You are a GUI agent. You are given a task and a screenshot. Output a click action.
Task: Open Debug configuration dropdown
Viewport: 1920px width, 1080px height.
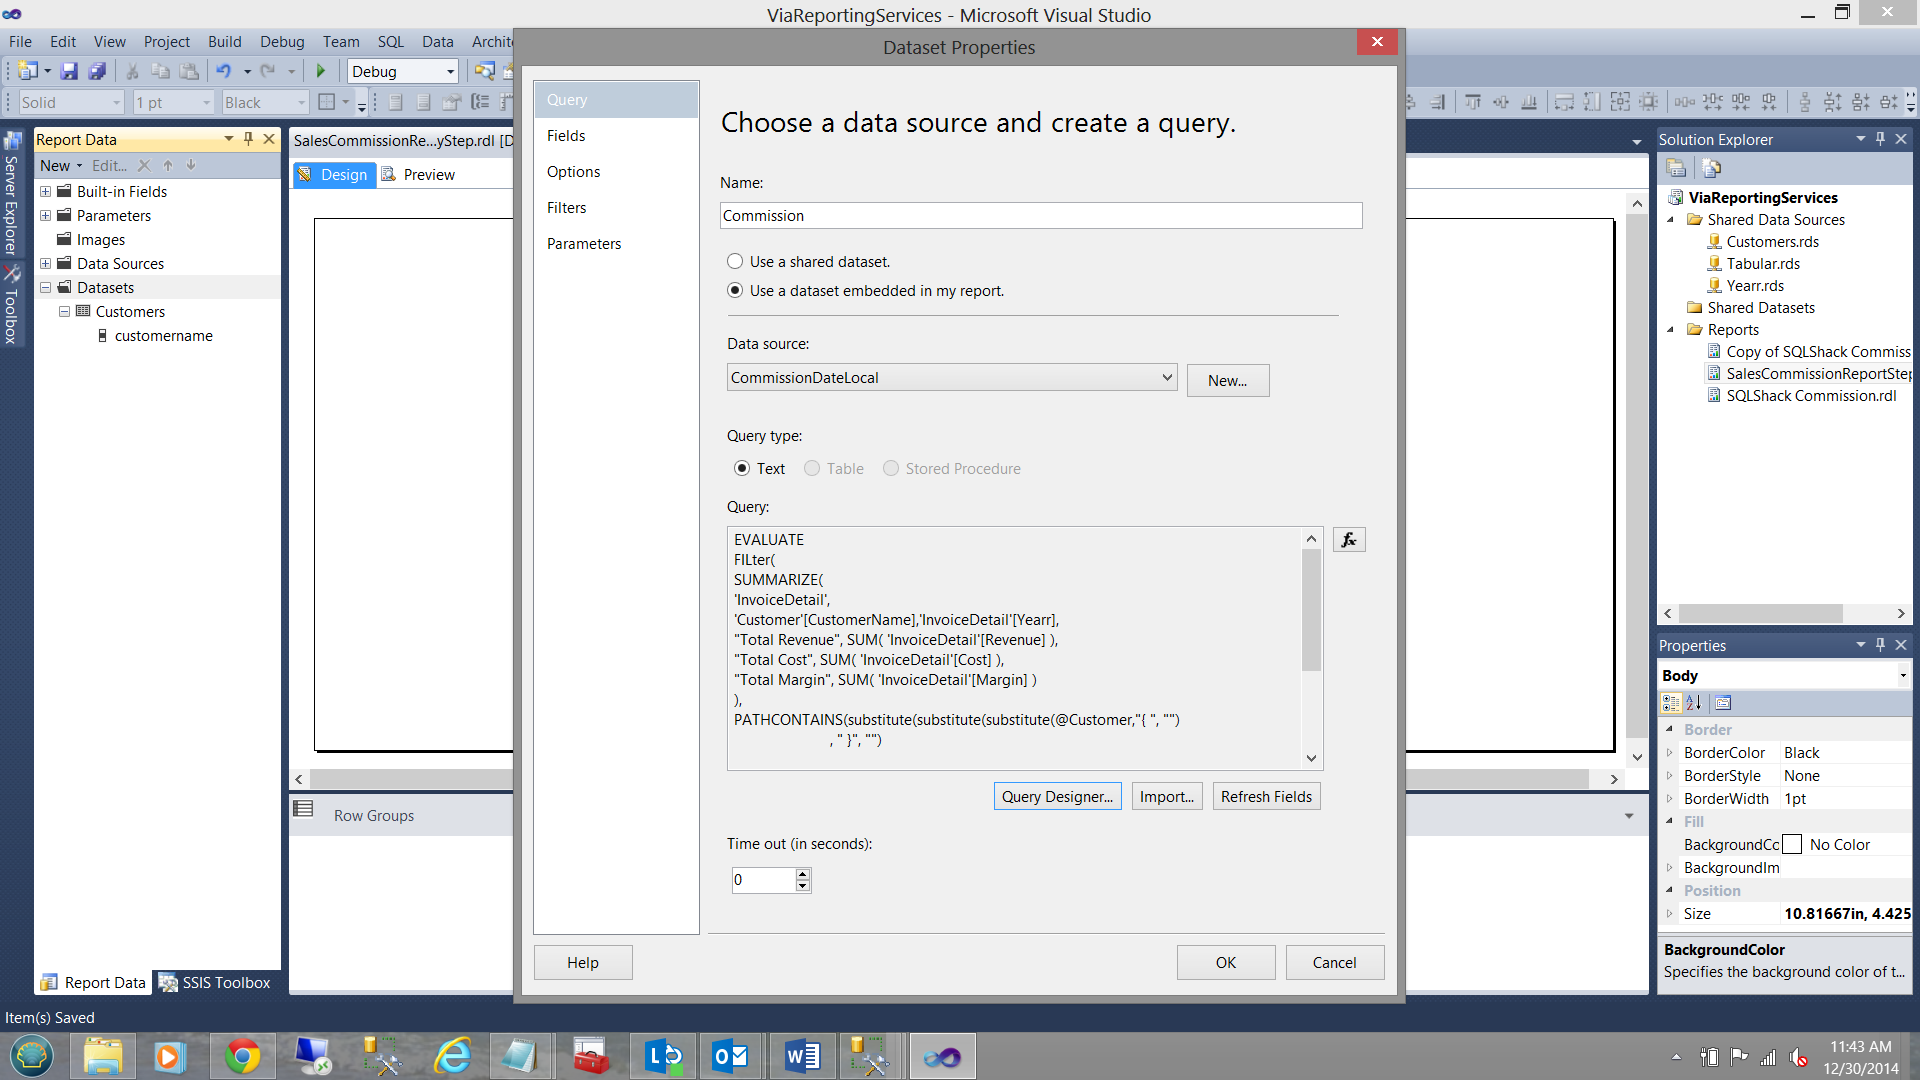(x=450, y=71)
